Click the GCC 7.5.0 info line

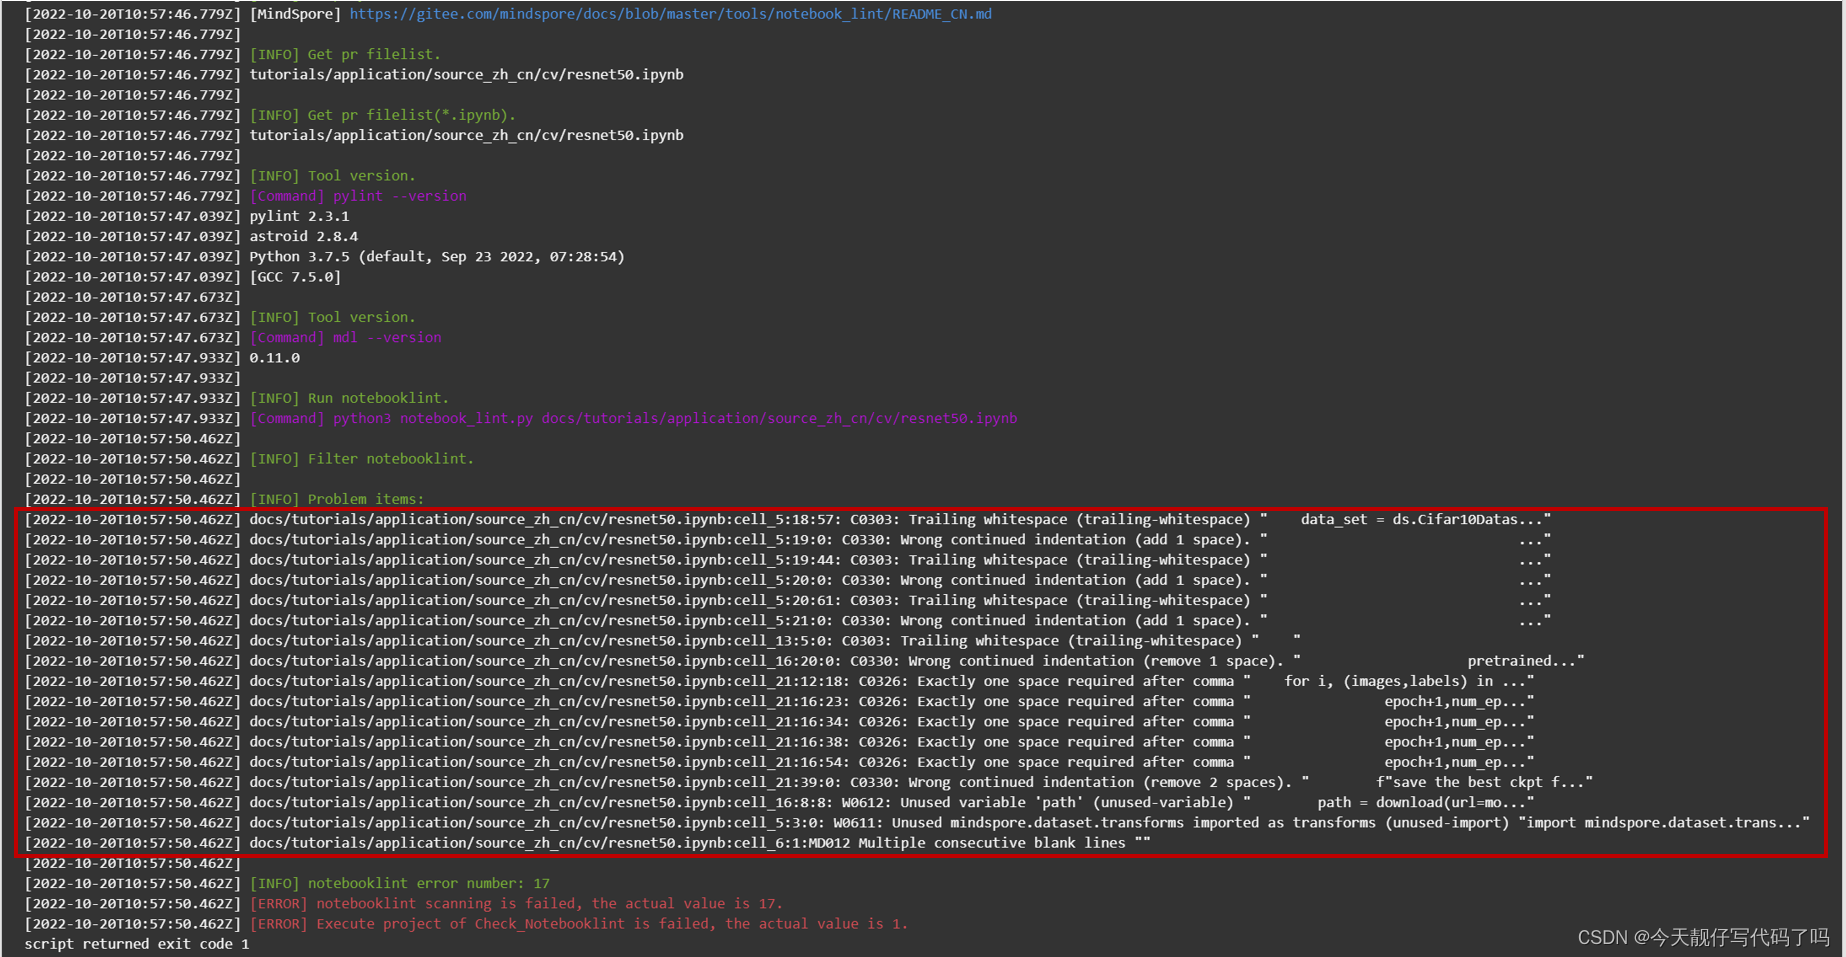[296, 277]
